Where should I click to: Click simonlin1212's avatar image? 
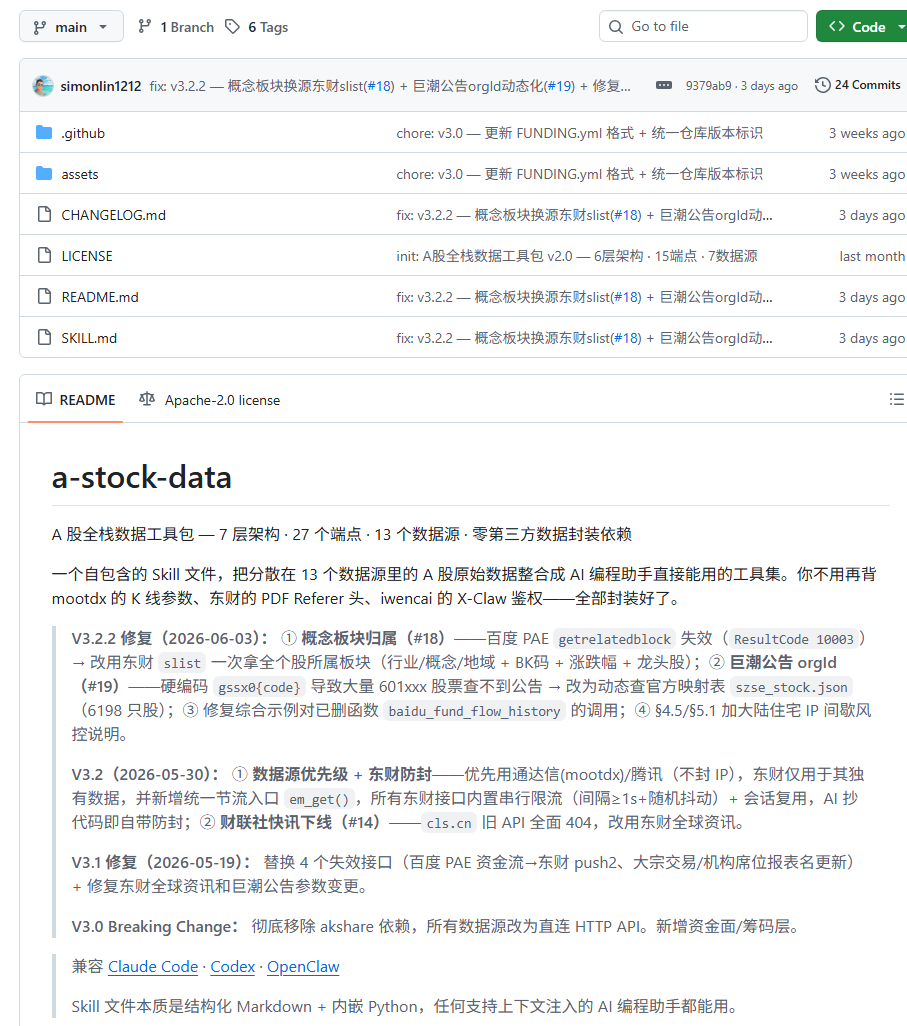(x=43, y=86)
